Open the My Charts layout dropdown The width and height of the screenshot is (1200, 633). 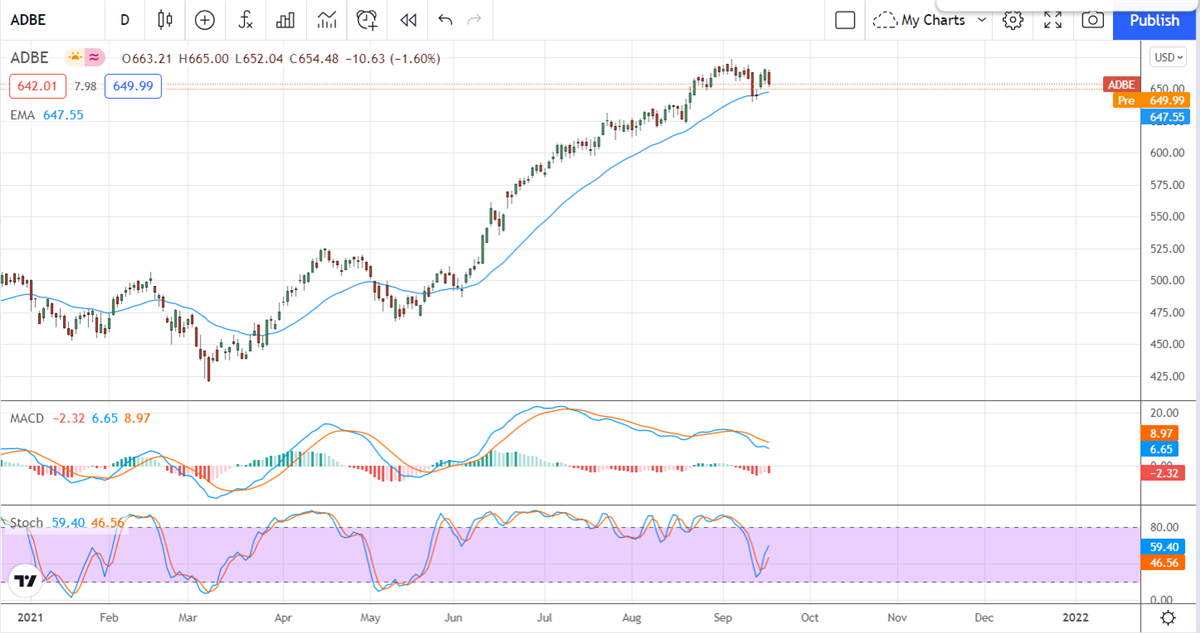coord(942,20)
